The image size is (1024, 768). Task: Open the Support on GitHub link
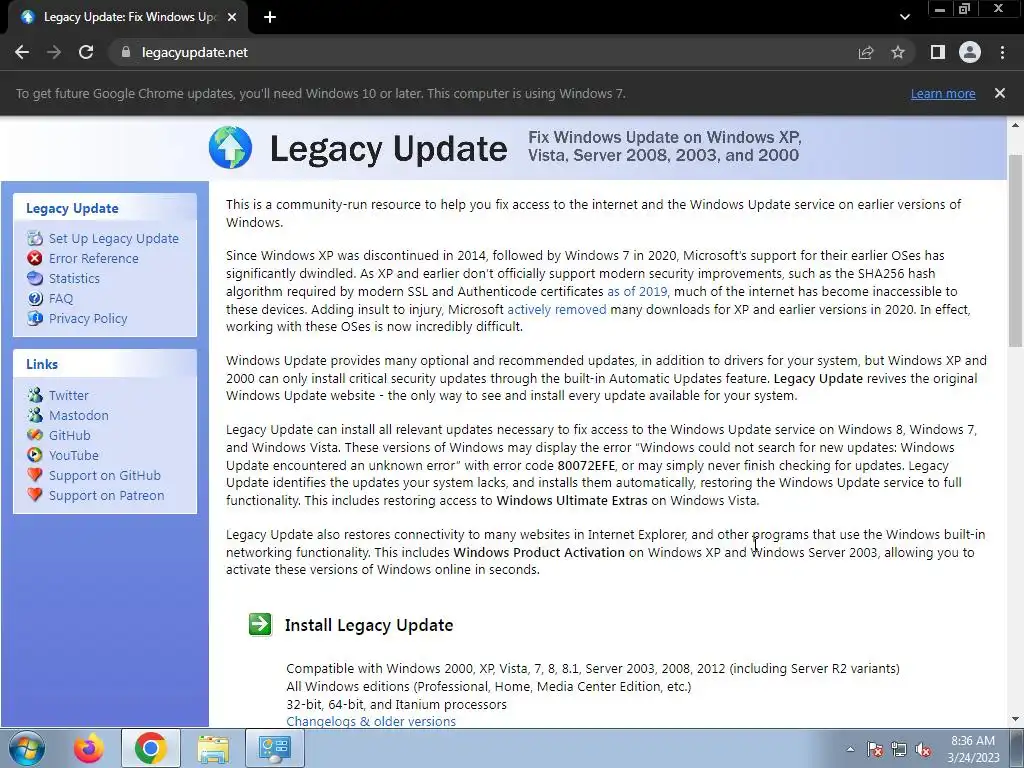point(104,475)
